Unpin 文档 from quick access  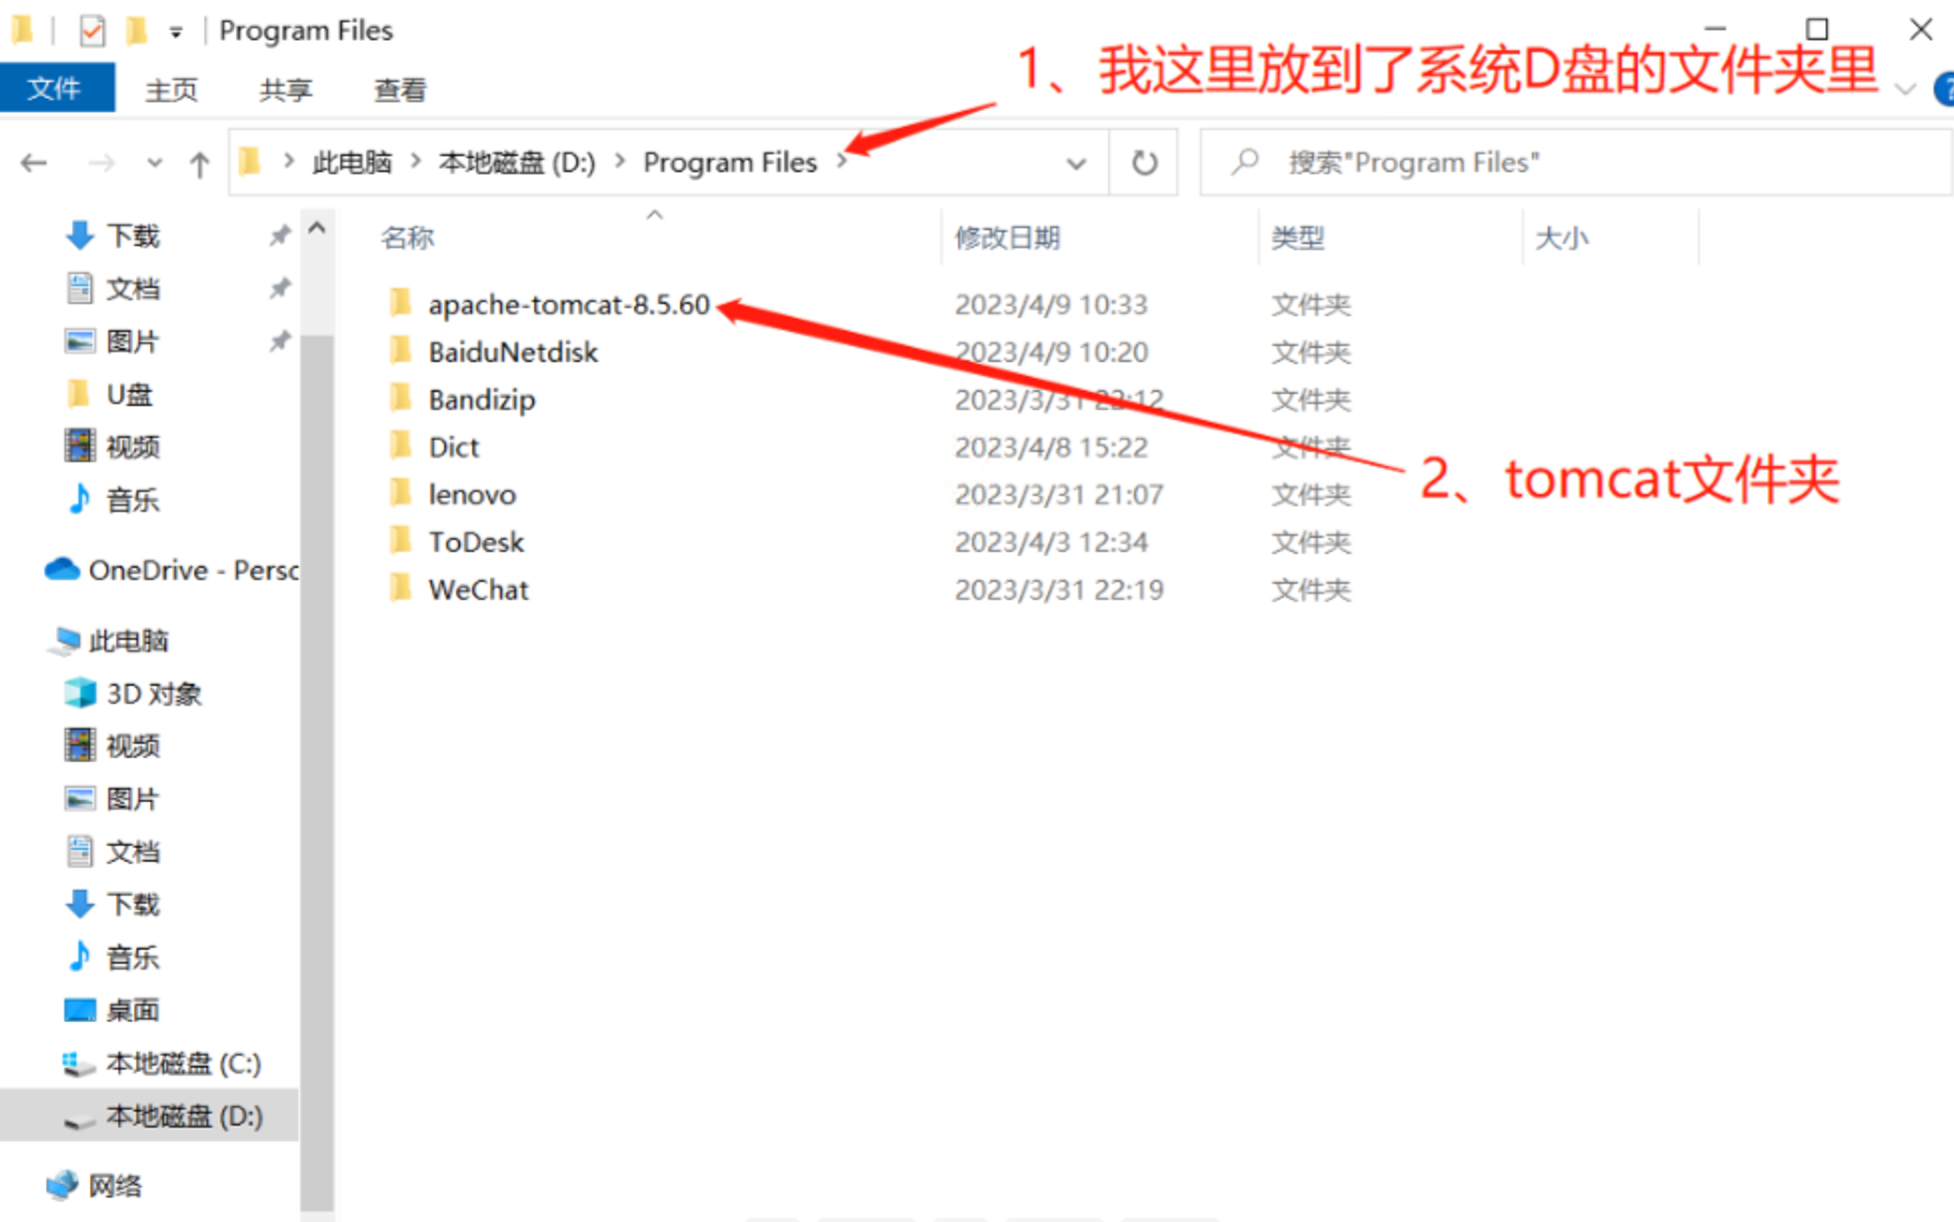[x=279, y=289]
